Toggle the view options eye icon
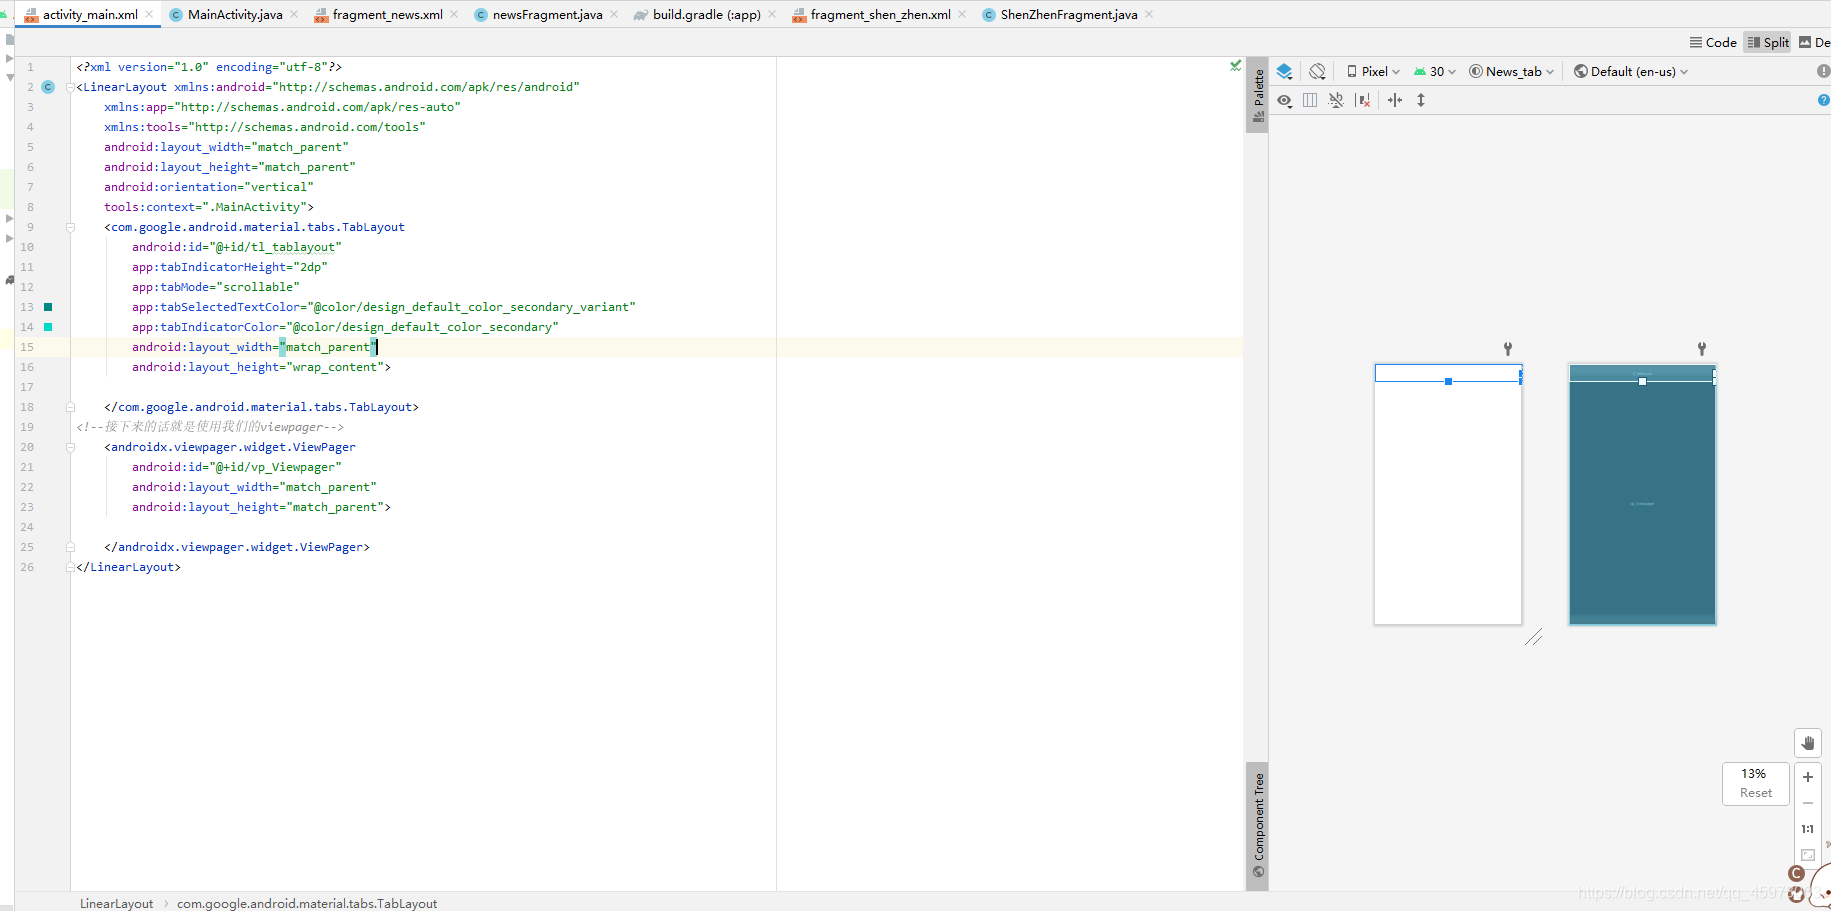This screenshot has height=911, width=1831. pos(1285,100)
